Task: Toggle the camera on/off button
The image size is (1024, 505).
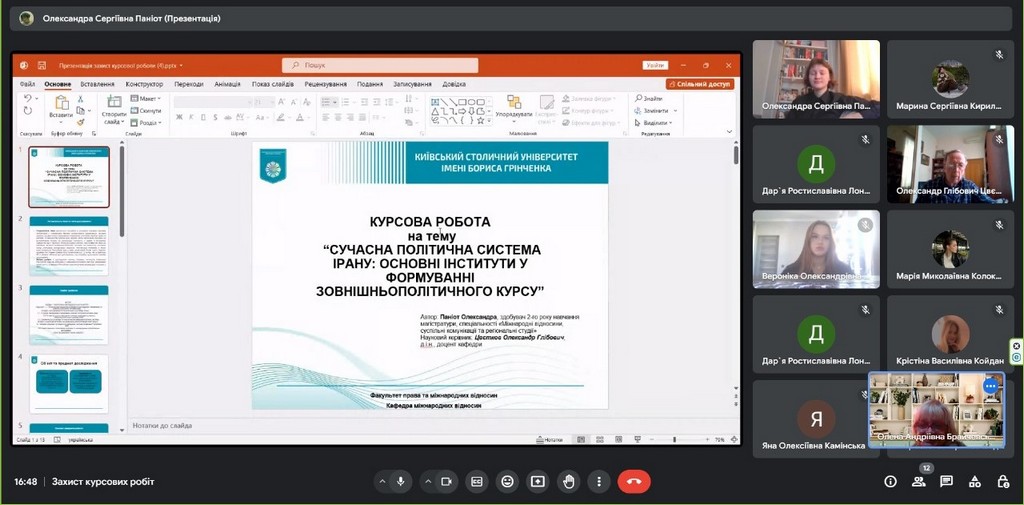Action: (x=447, y=481)
